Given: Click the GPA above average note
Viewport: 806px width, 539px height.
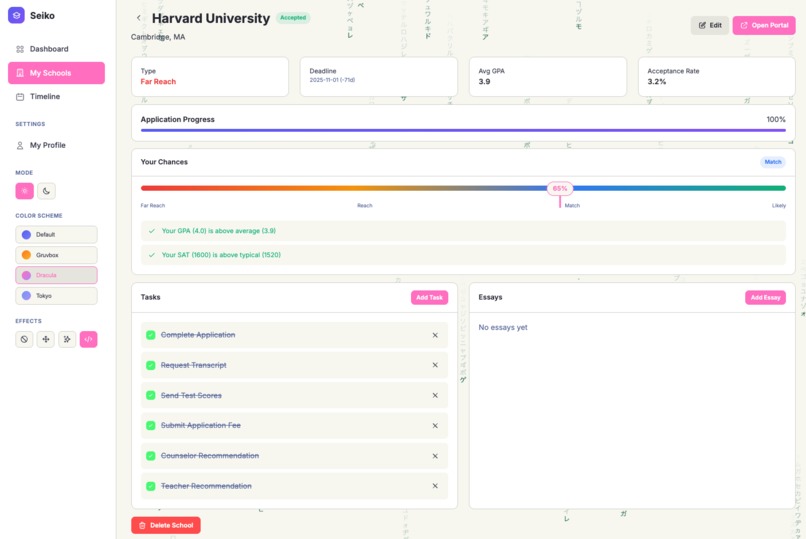Looking at the screenshot, I should (463, 231).
